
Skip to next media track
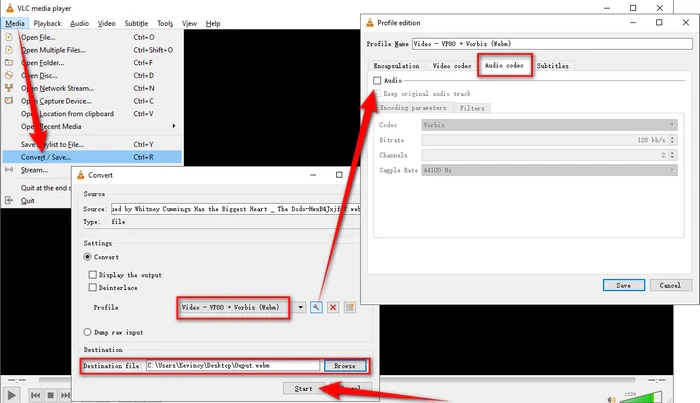click(x=65, y=395)
